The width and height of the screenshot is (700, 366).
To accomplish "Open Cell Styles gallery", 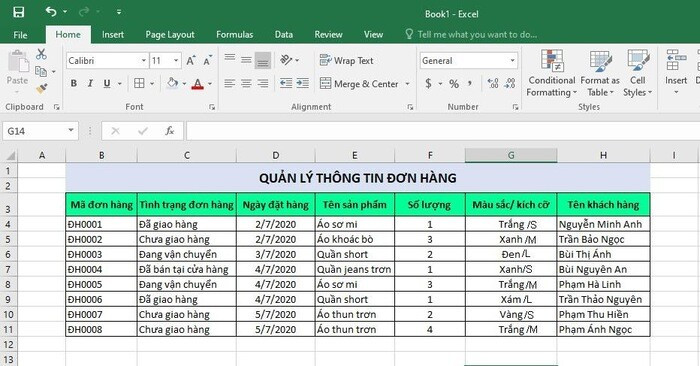I will coord(638,73).
